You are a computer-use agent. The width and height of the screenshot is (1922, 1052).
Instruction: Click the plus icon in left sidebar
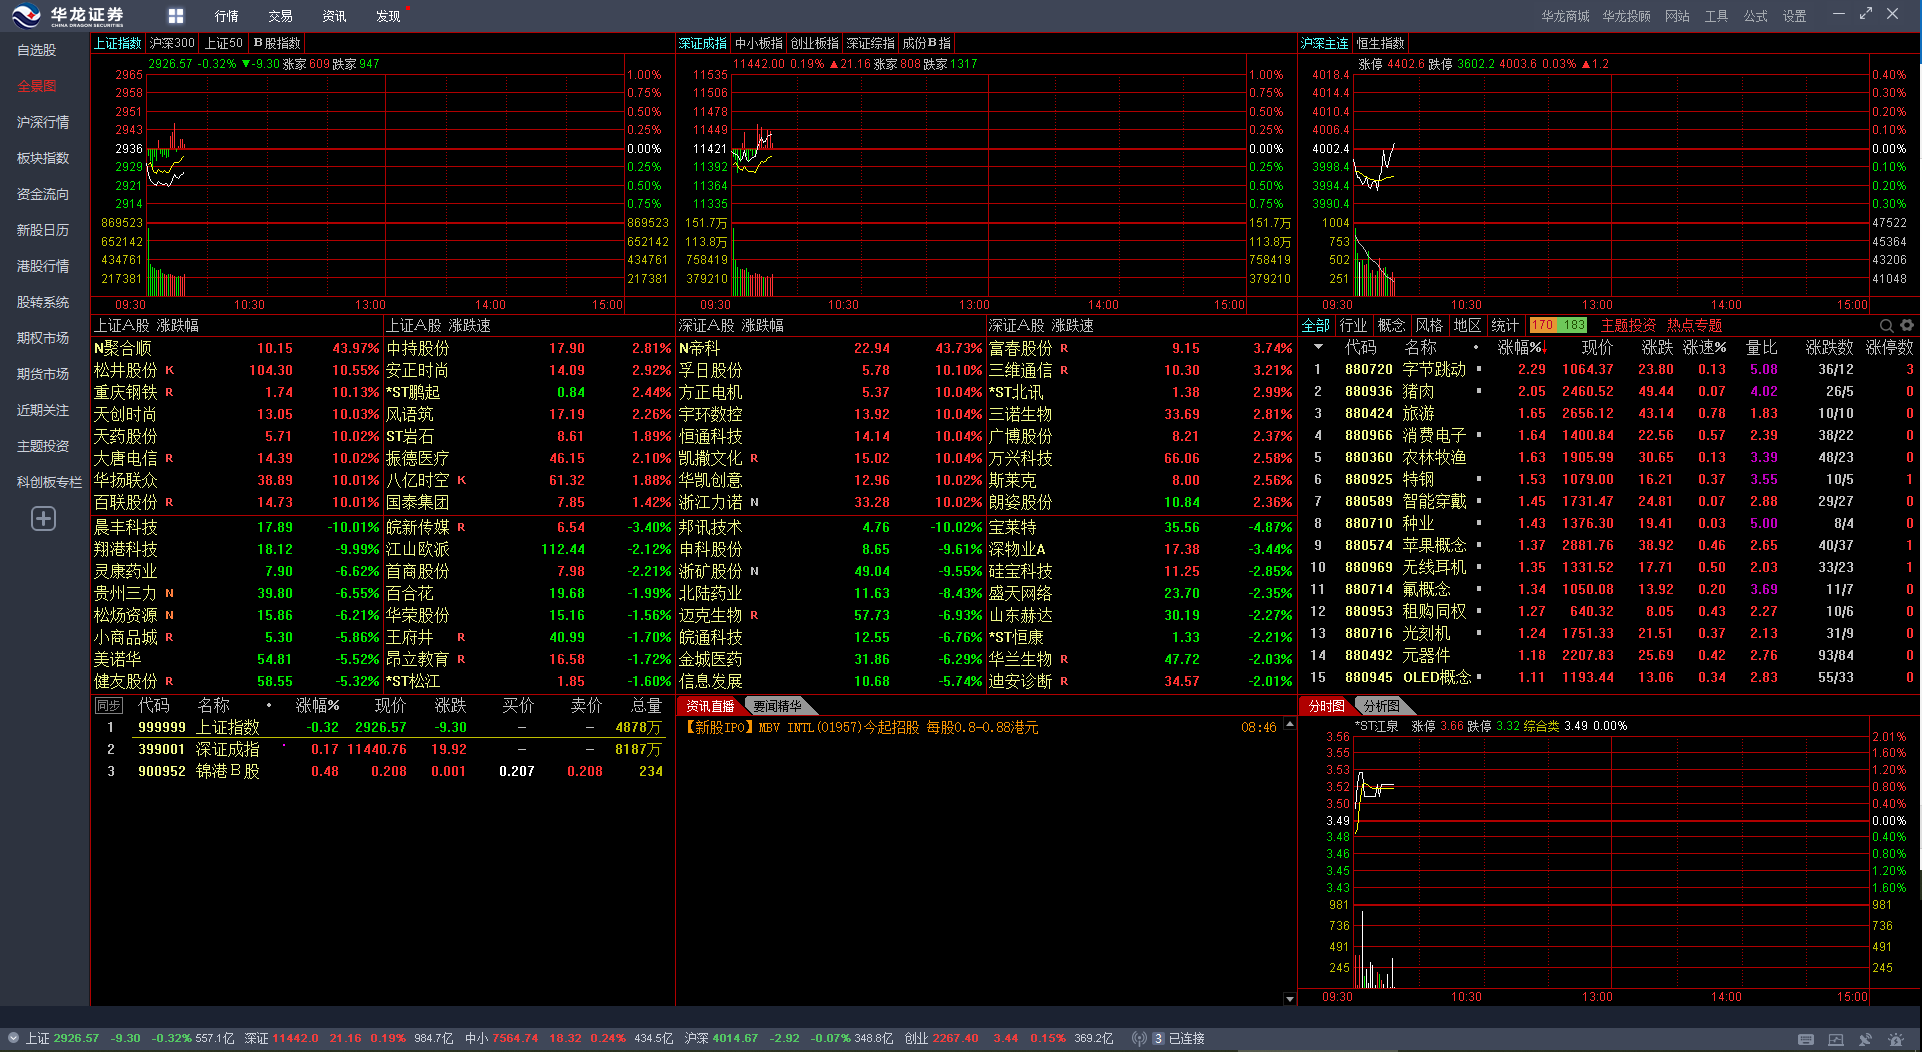(x=43, y=518)
